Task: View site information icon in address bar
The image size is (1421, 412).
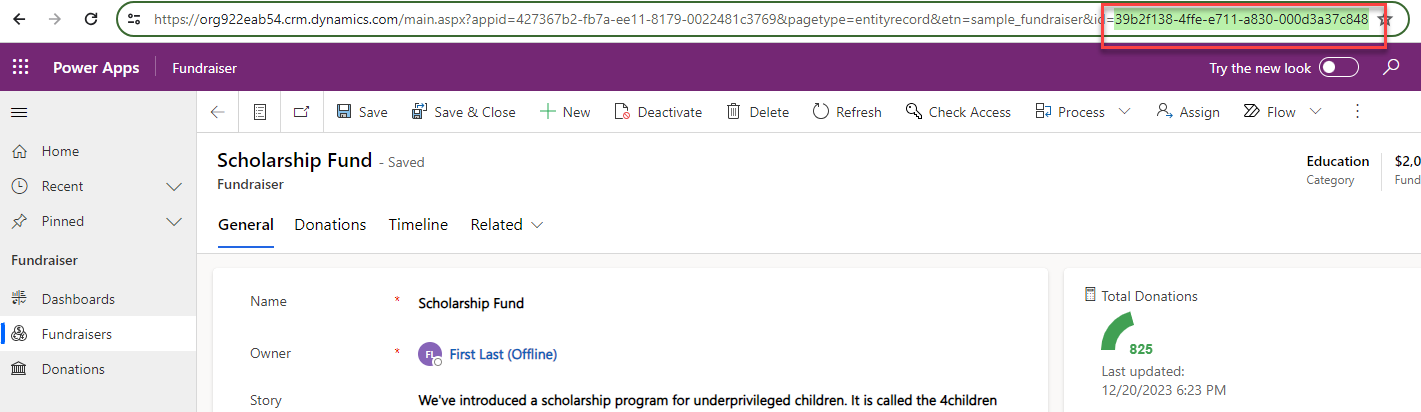Action: coord(134,19)
